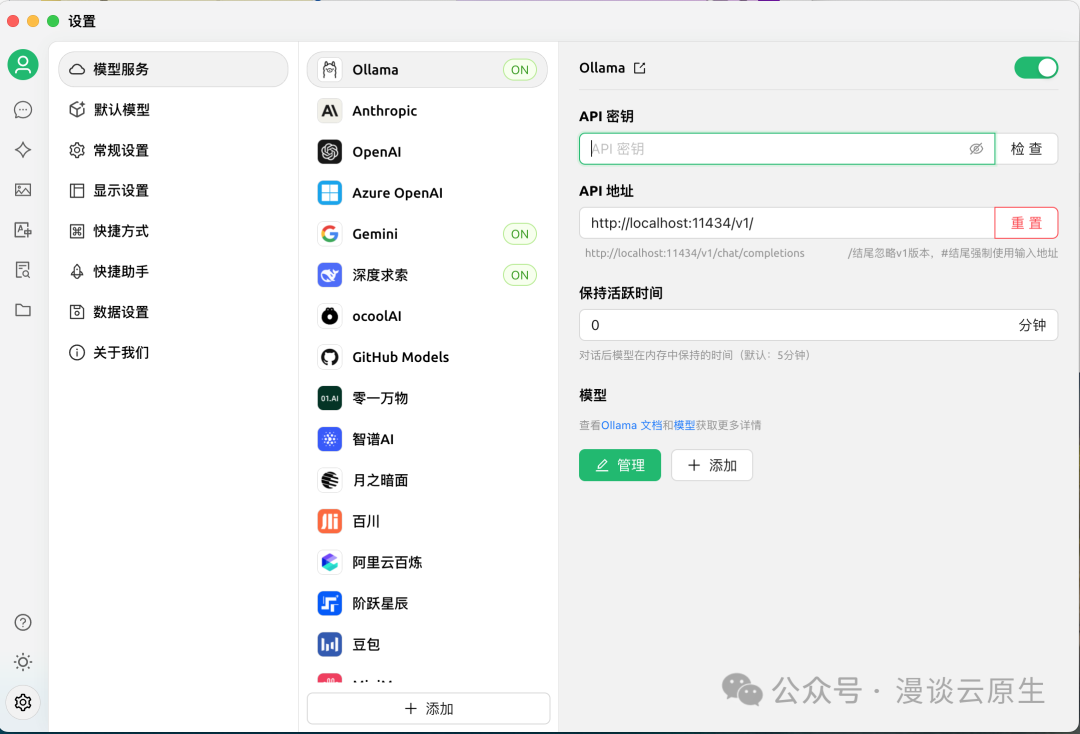Select 阿里云百炼 in provider list

point(427,563)
